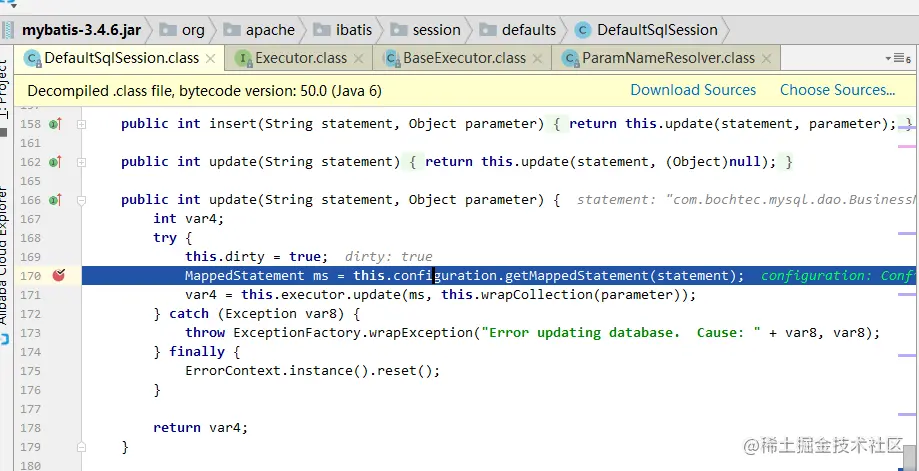
Task: Click the jar archive icon in the breadcrumb
Action: (8, 30)
